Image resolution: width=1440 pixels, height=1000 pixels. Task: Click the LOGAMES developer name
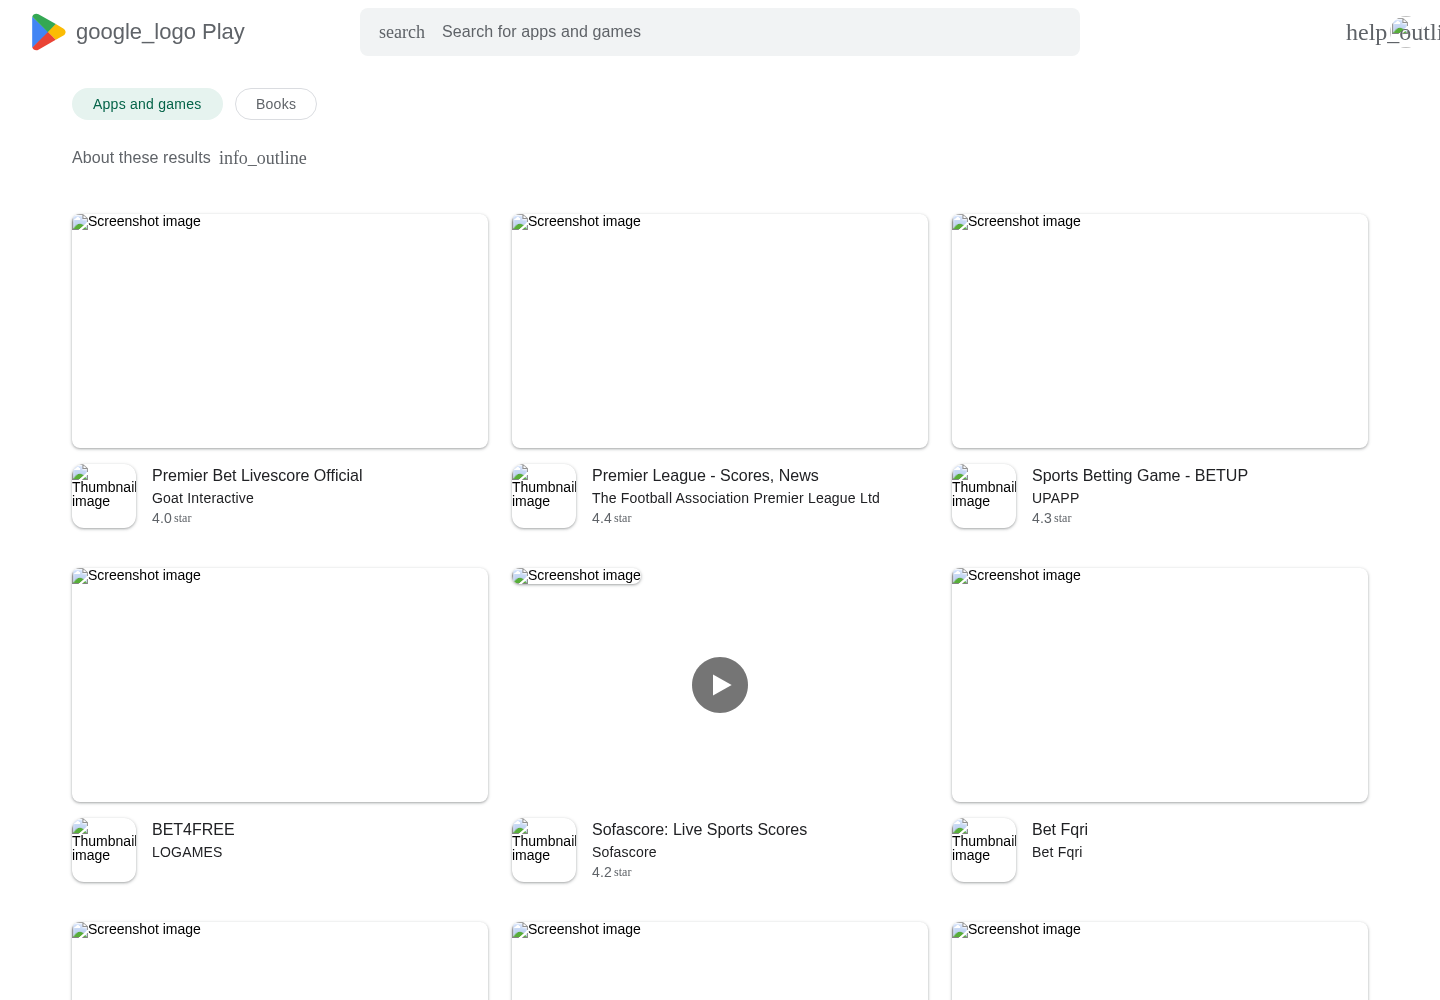pyautogui.click(x=187, y=852)
